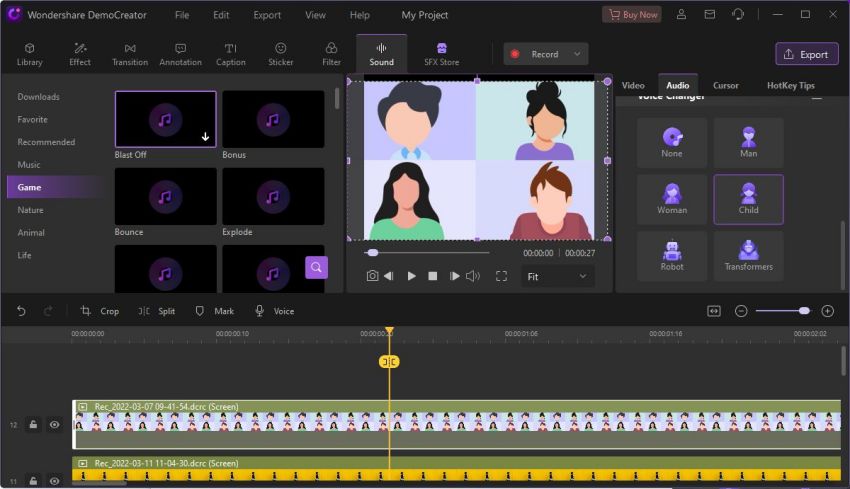The image size is (850, 489).
Task: Undo the last action
Action: tap(21, 311)
